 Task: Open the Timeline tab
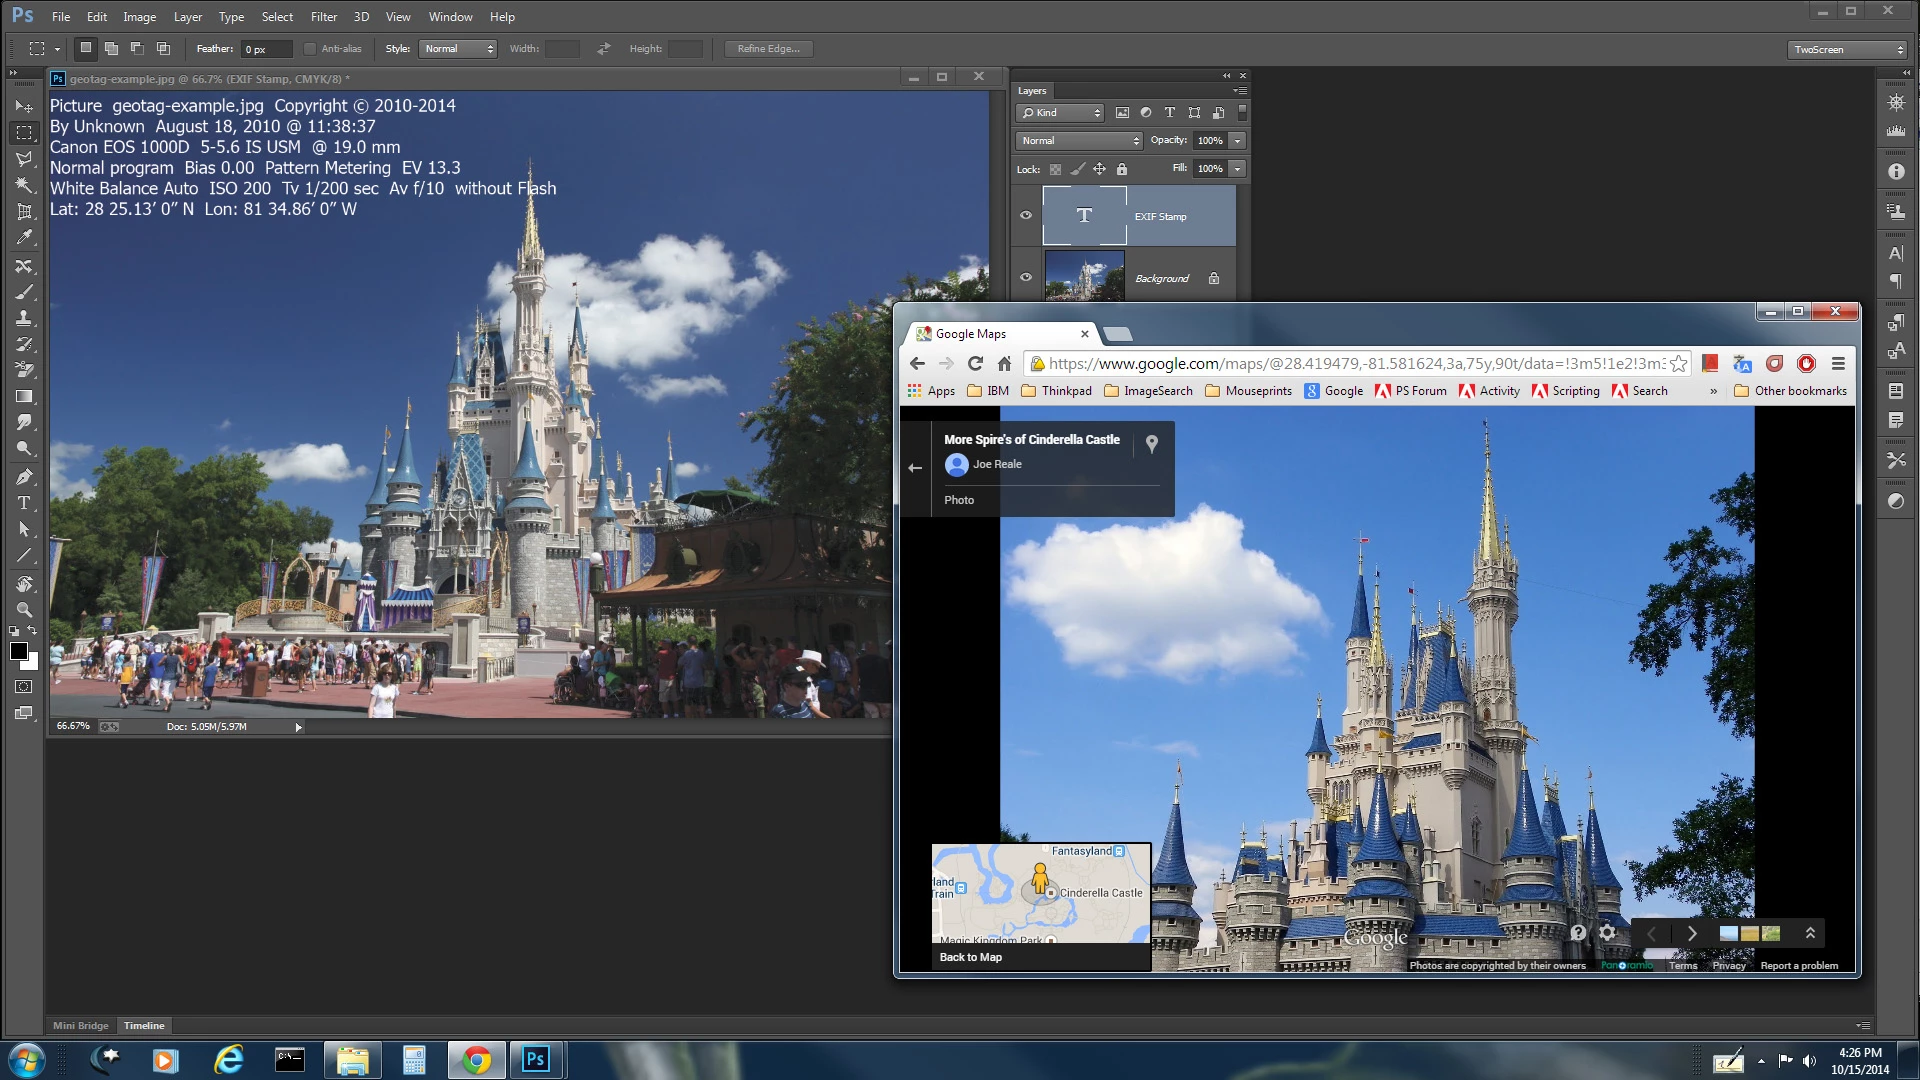(144, 1025)
